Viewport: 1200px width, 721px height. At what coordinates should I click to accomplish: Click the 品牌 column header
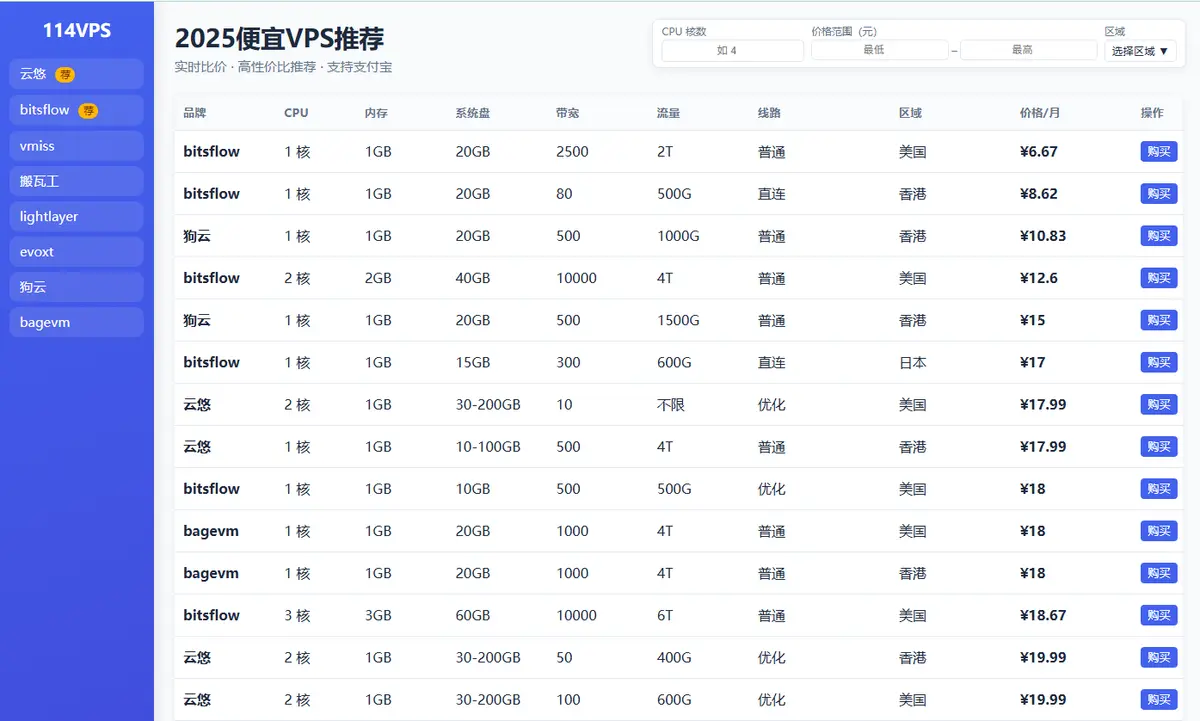coord(195,113)
